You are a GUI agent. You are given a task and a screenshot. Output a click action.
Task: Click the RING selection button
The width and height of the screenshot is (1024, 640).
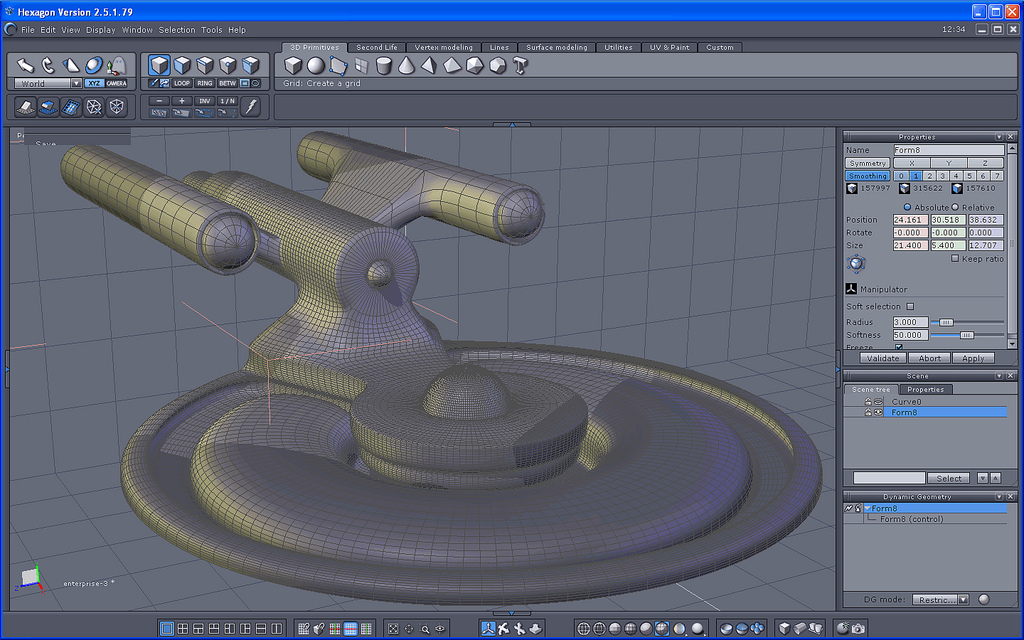pos(205,83)
